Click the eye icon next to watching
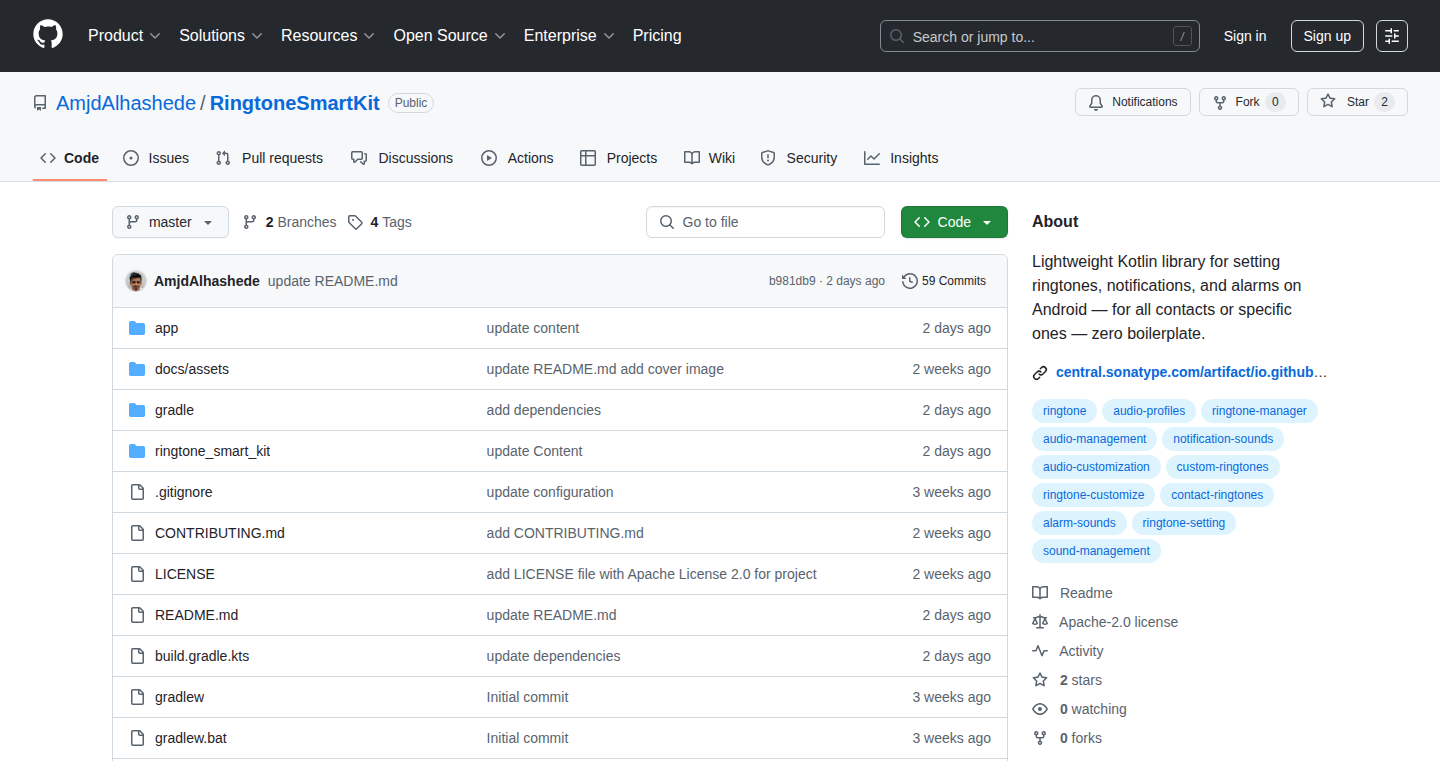 coord(1040,709)
